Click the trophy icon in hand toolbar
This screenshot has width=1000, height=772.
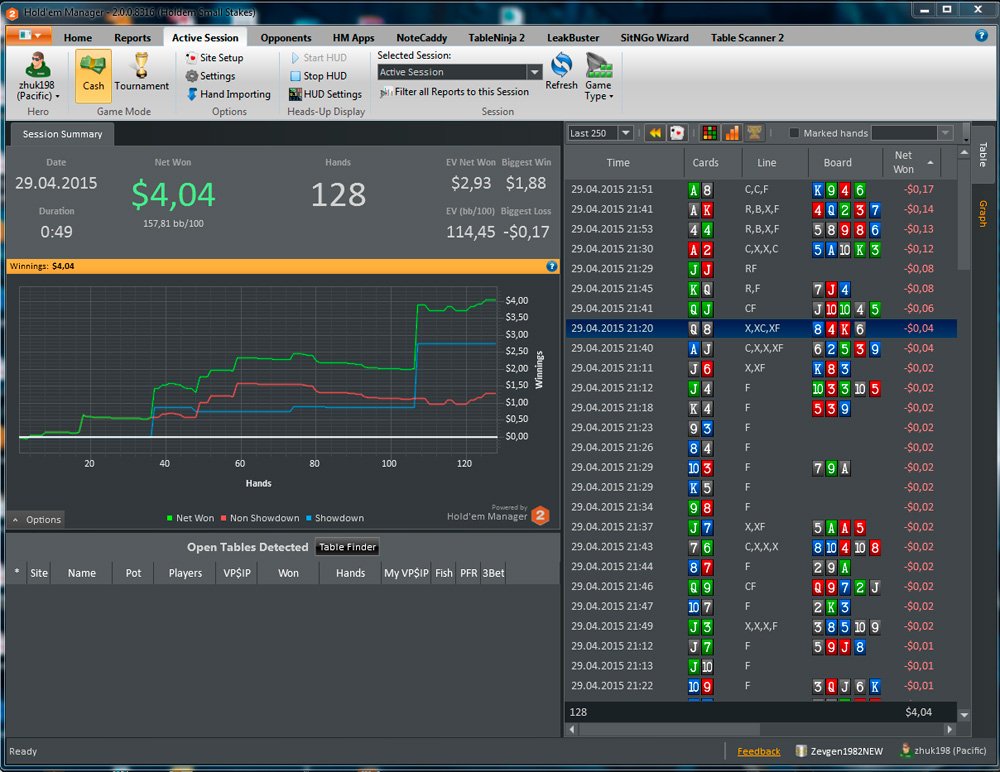pyautogui.click(x=754, y=133)
